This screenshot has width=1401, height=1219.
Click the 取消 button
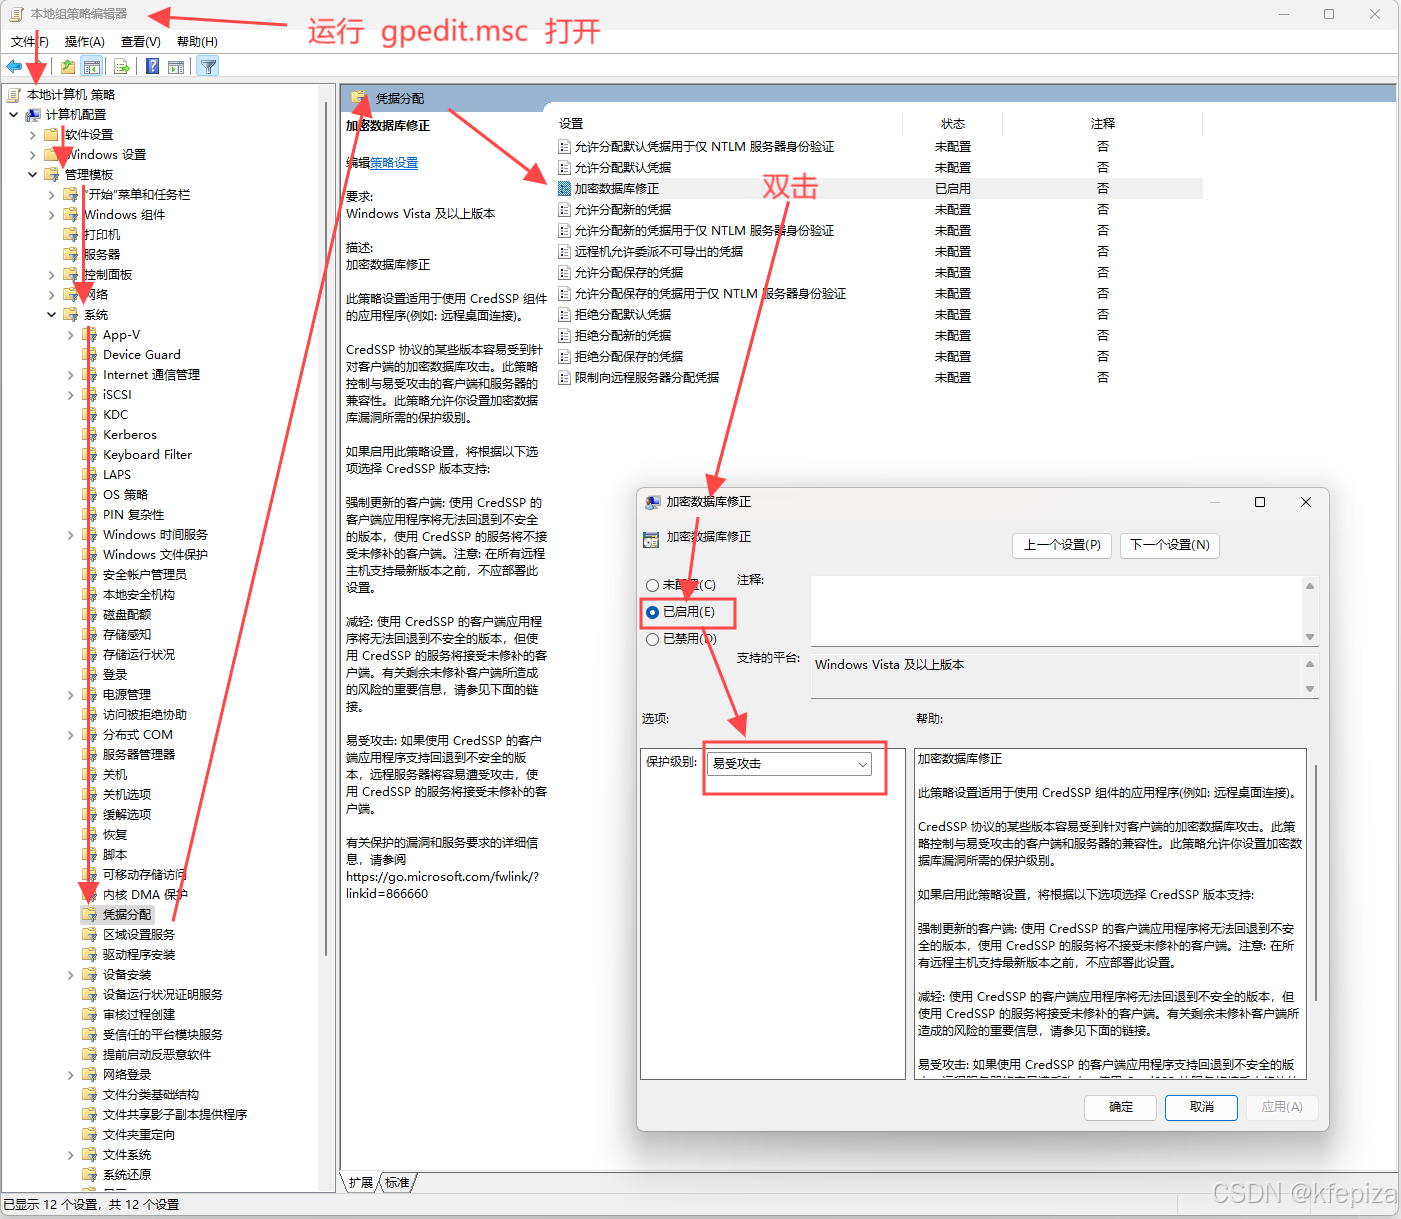(x=1202, y=1107)
